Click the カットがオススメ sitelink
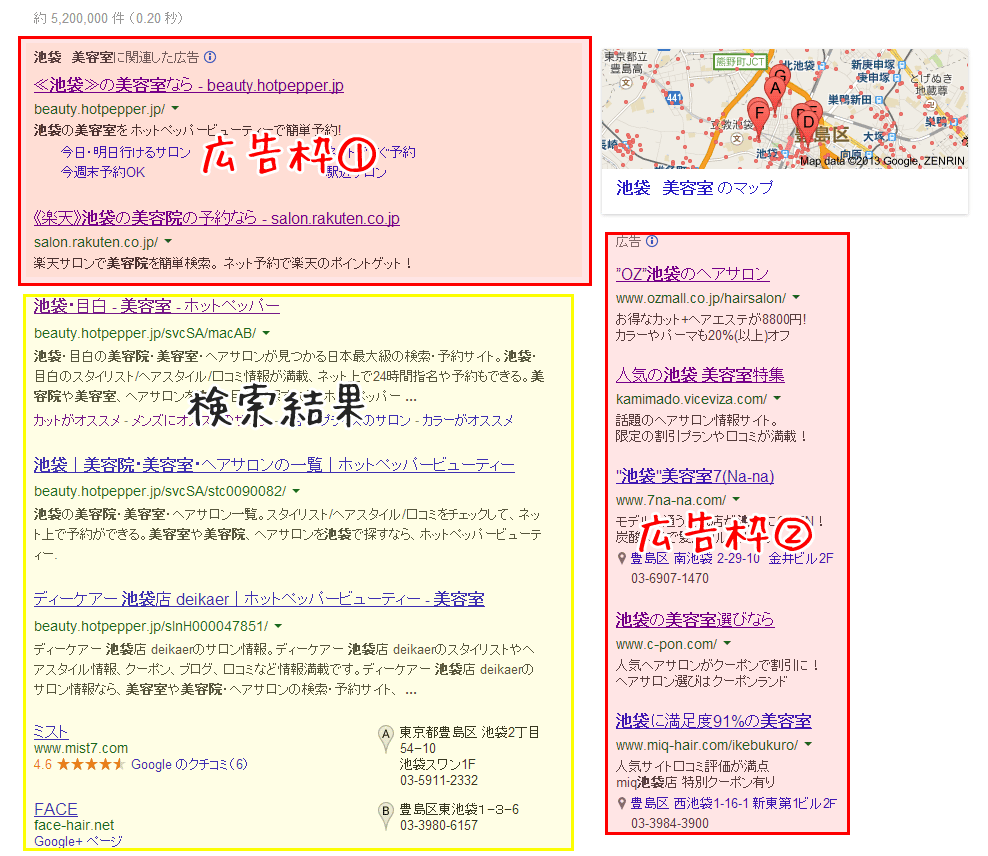The width and height of the screenshot is (988, 856). pos(77,420)
